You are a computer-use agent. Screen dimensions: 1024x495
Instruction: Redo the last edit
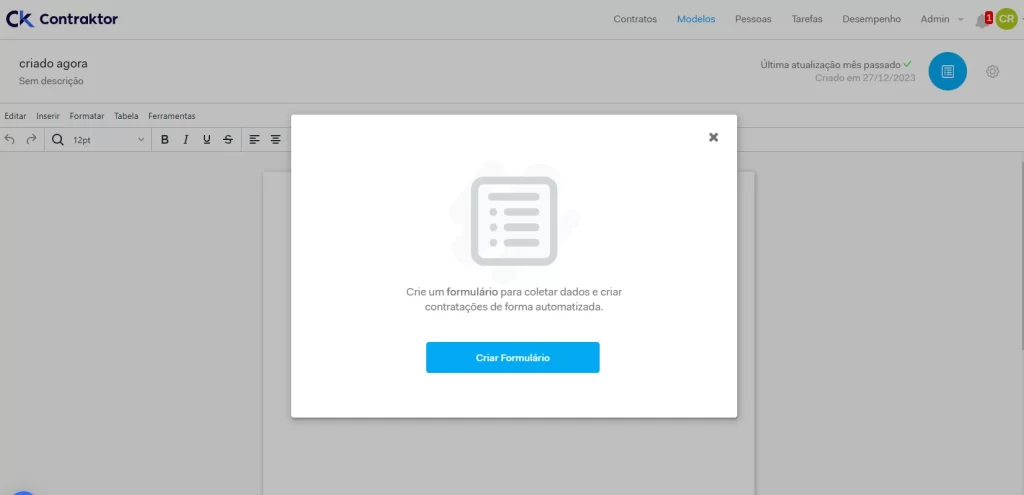(31, 139)
